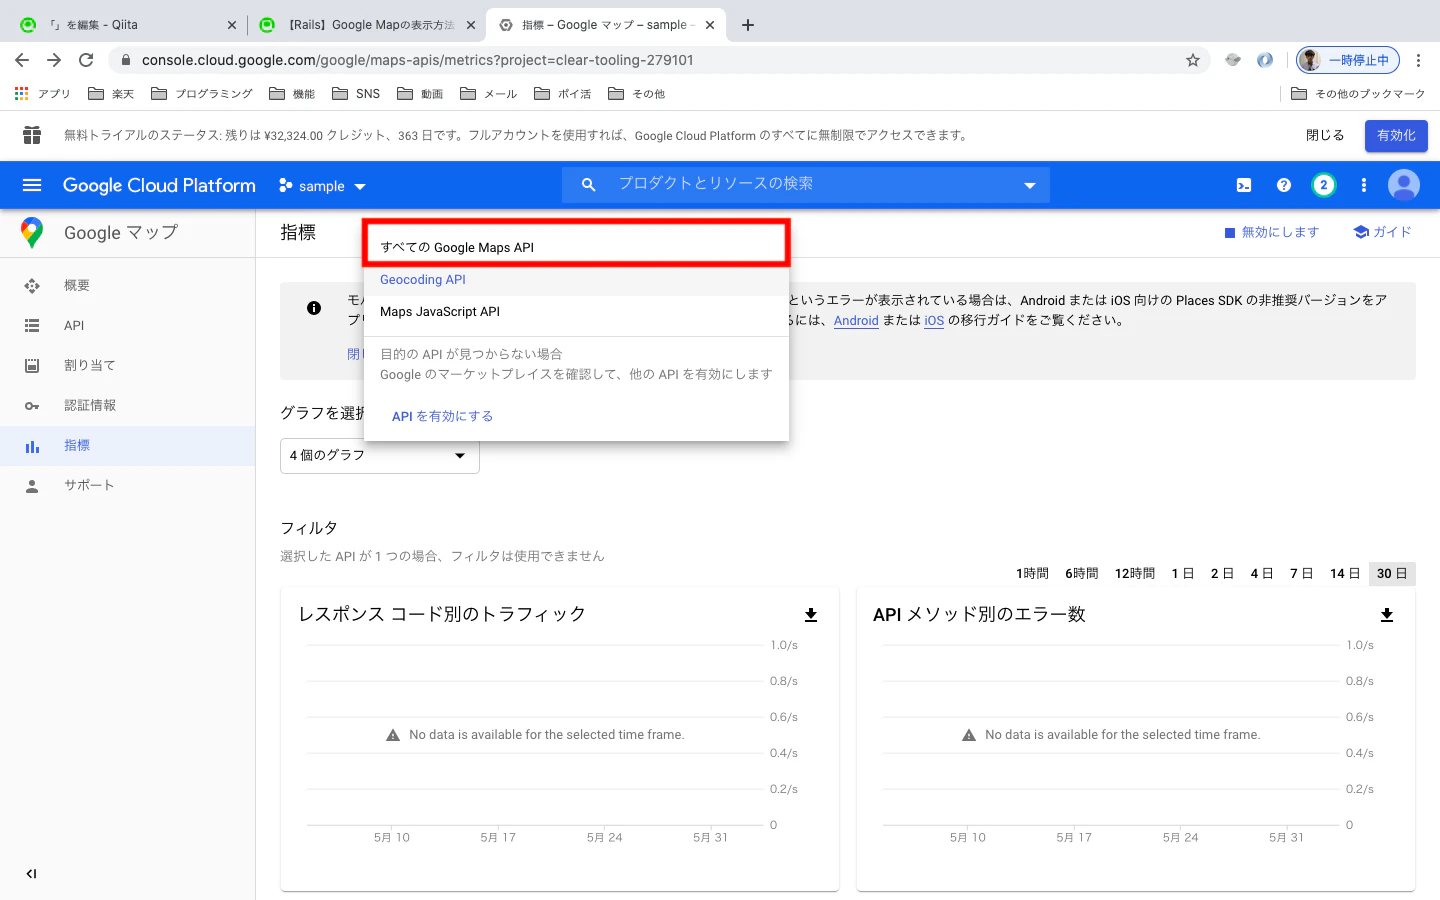This screenshot has height=900, width=1440.
Task: Open the ガイド link
Action: pyautogui.click(x=1382, y=232)
